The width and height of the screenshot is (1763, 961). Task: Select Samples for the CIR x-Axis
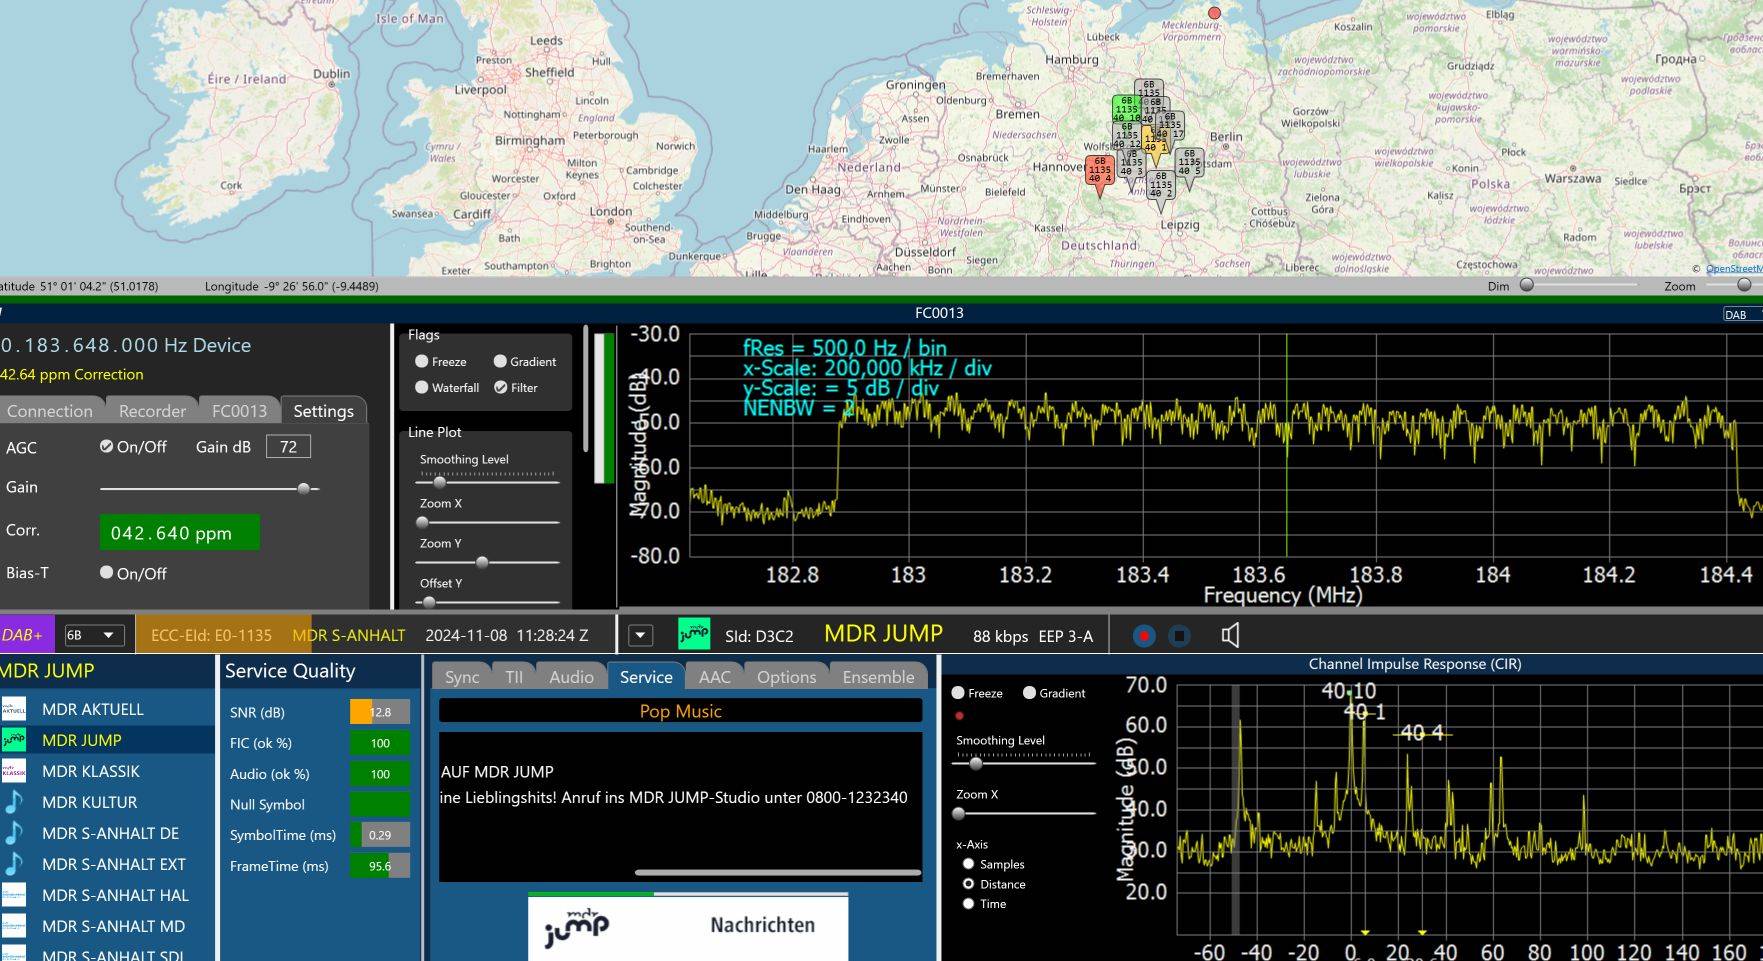click(x=968, y=864)
